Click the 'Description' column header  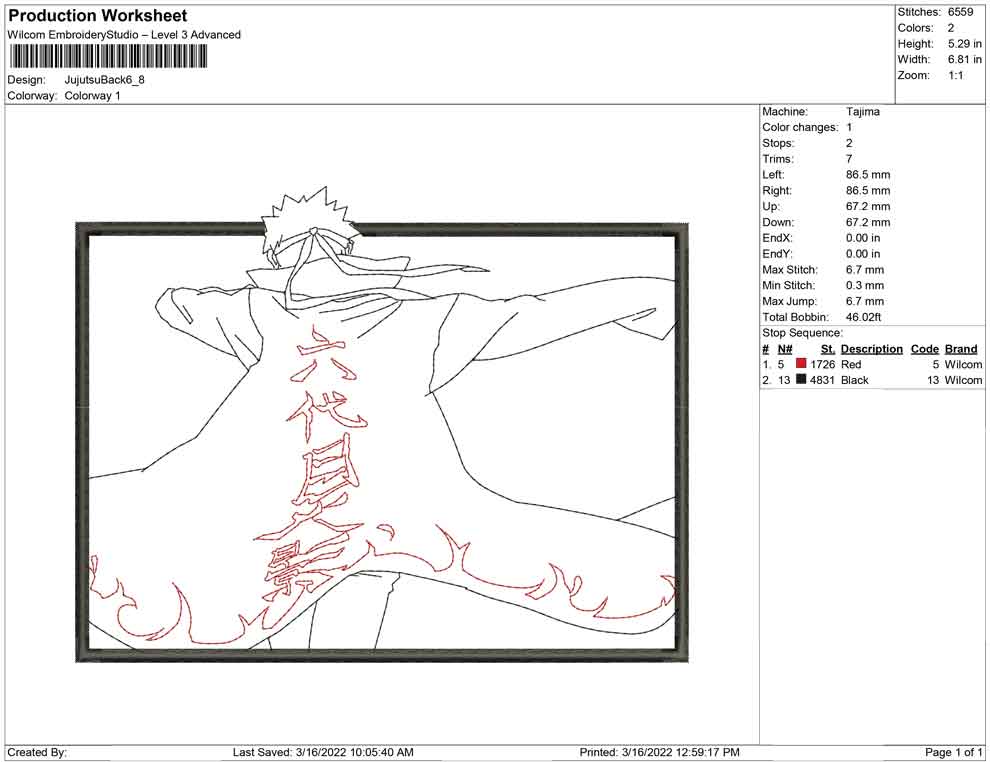click(871, 348)
